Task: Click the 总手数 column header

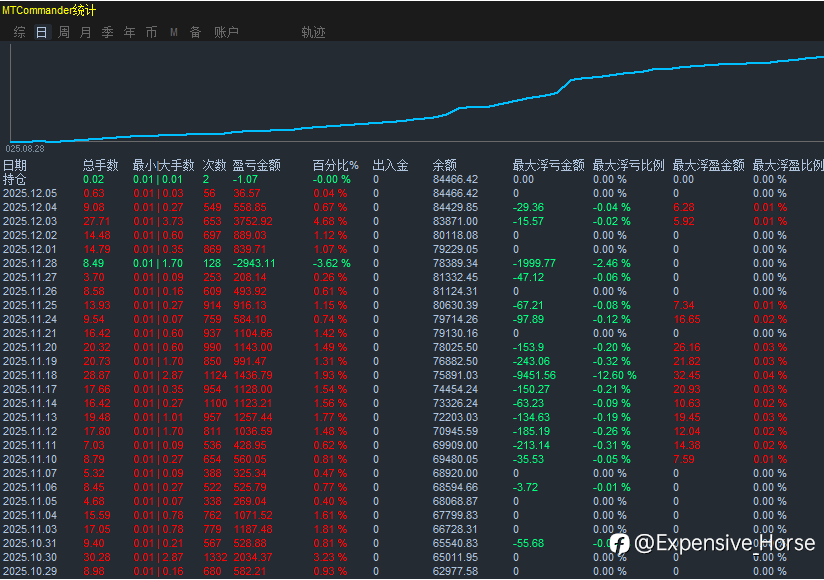Action: point(100,165)
